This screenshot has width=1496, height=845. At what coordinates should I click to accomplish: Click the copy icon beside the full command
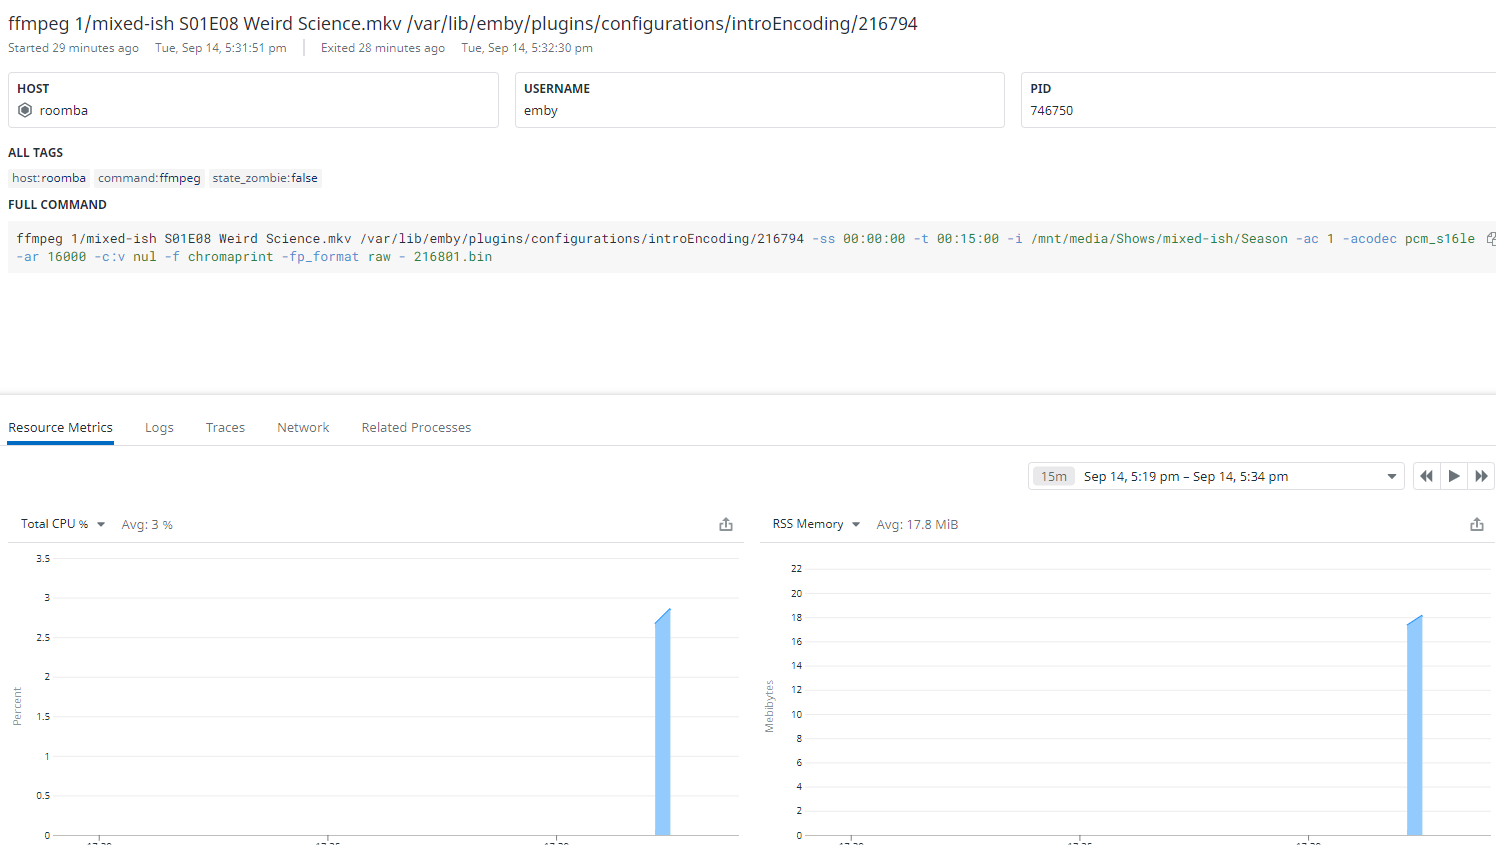click(x=1490, y=239)
